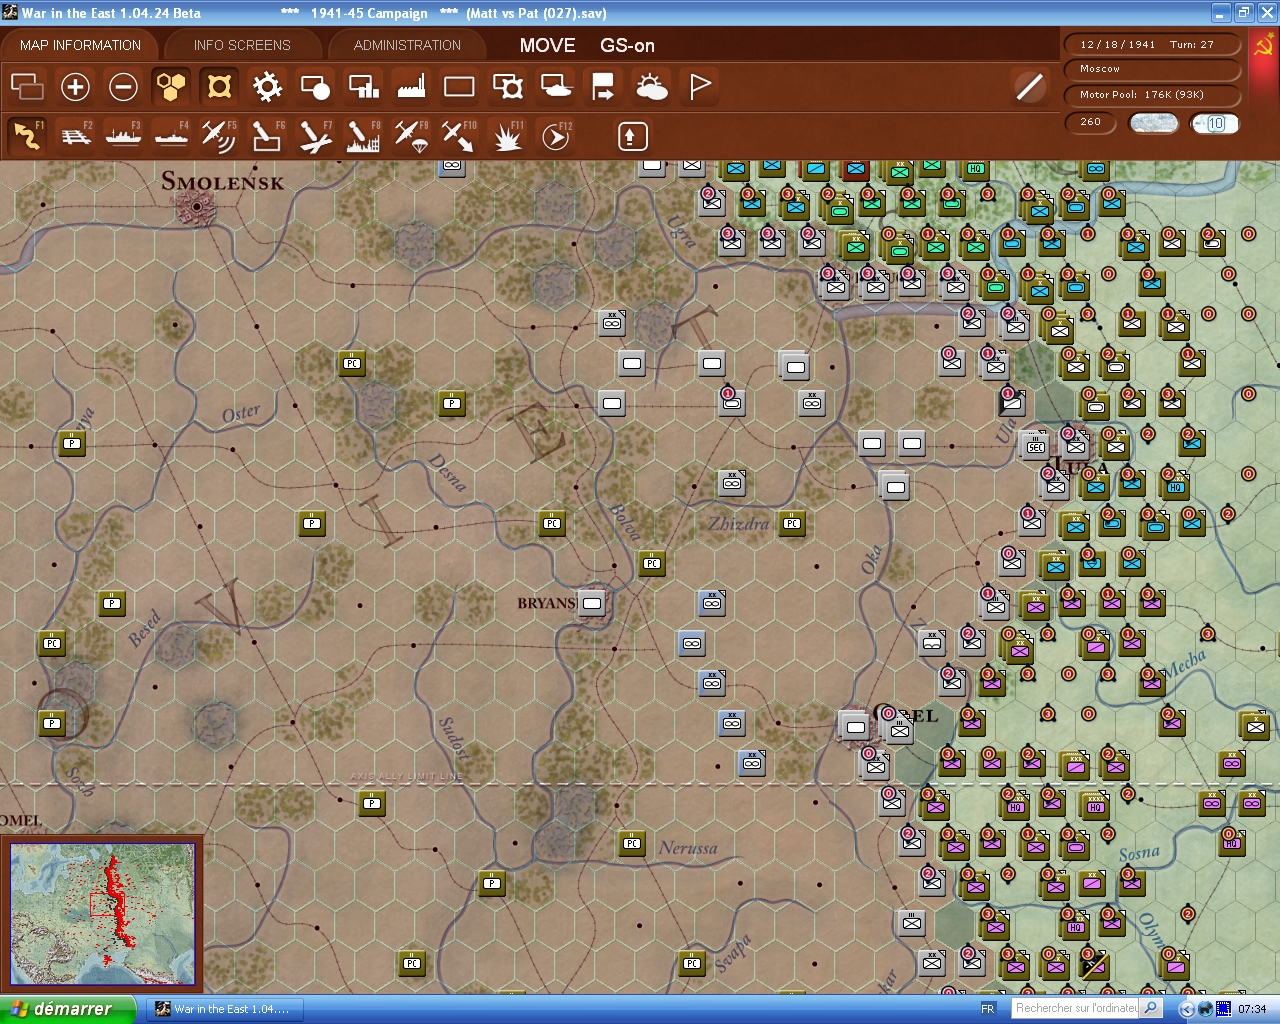Image resolution: width=1280 pixels, height=1024 pixels.
Task: Select F6 bomb unit mode
Action: coord(267,135)
